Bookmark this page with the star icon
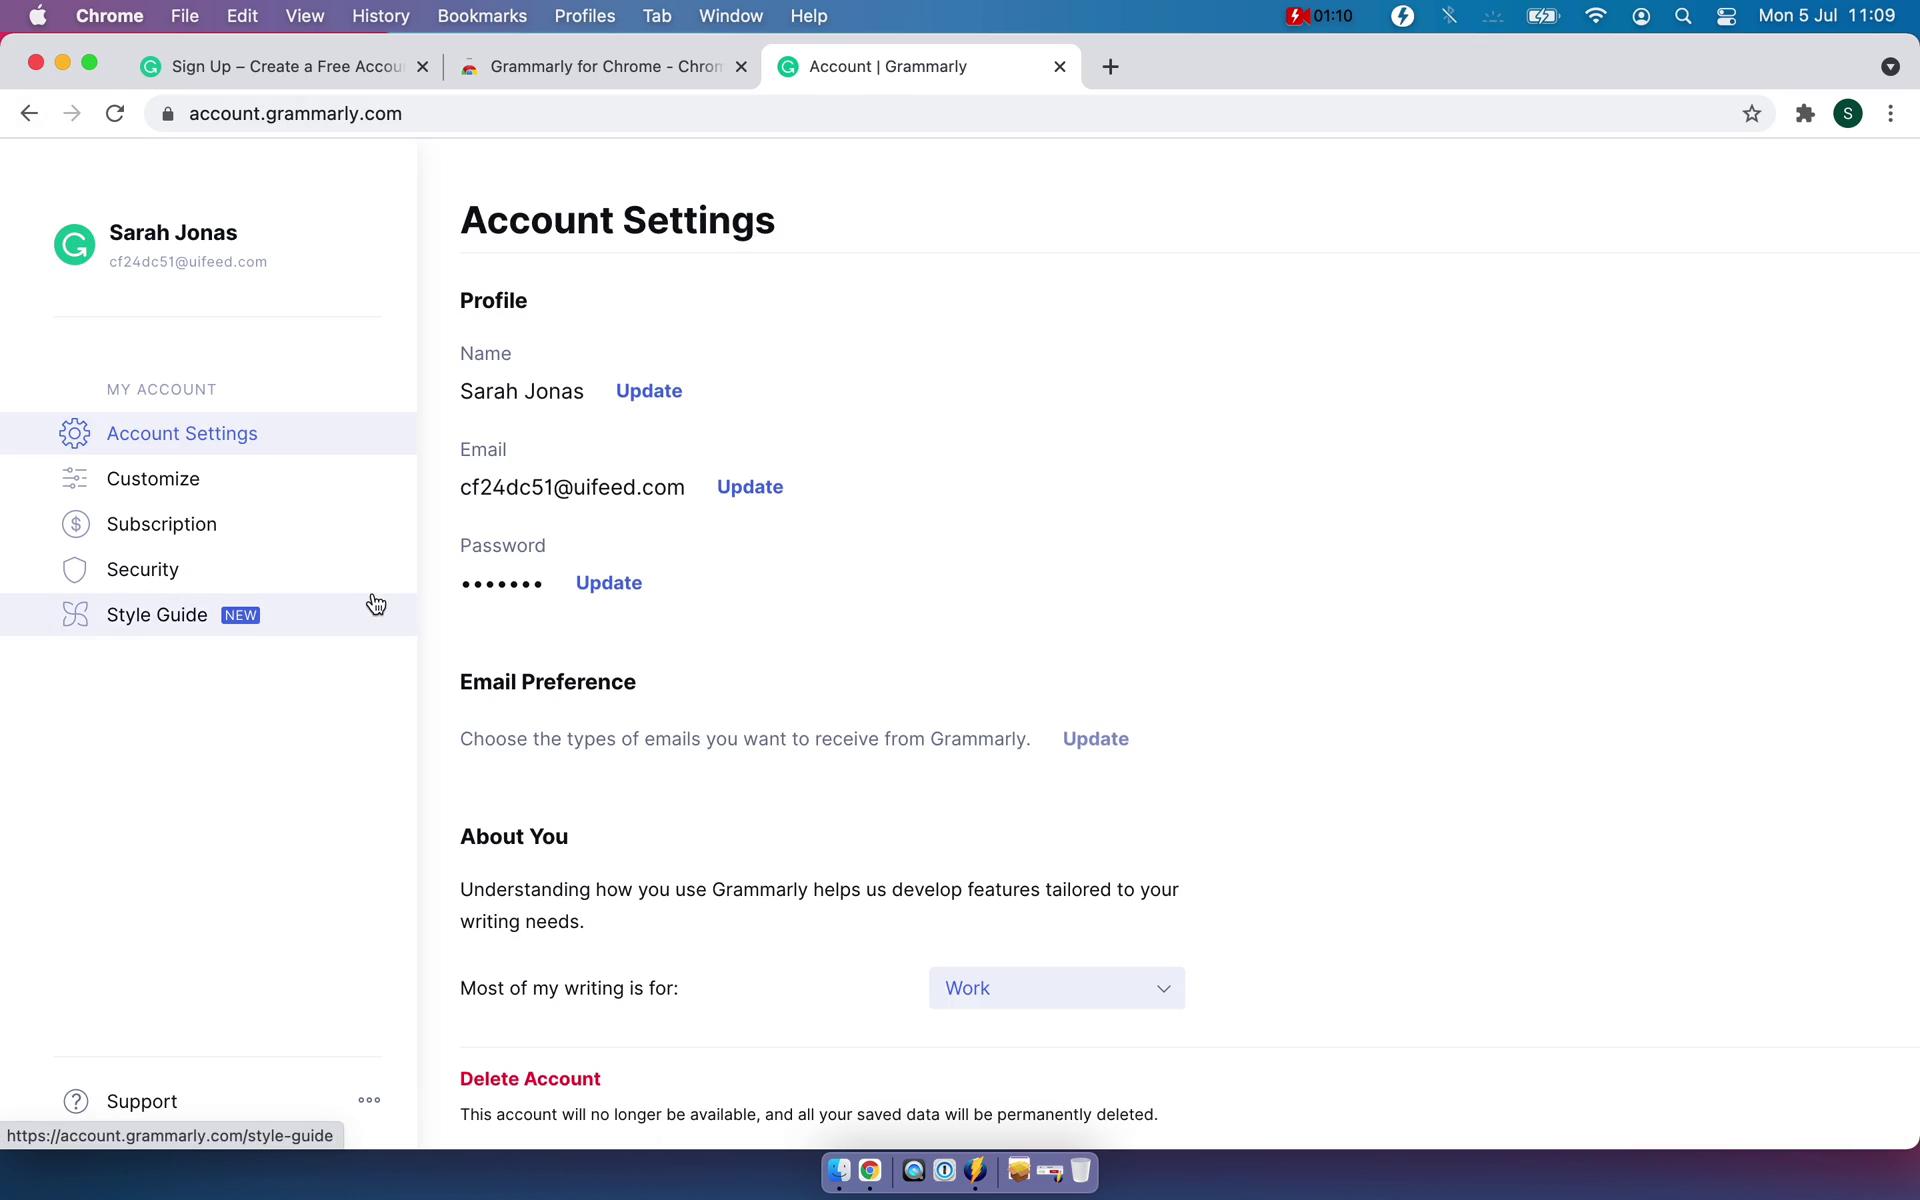Viewport: 1920px width, 1200px height. [x=1751, y=114]
